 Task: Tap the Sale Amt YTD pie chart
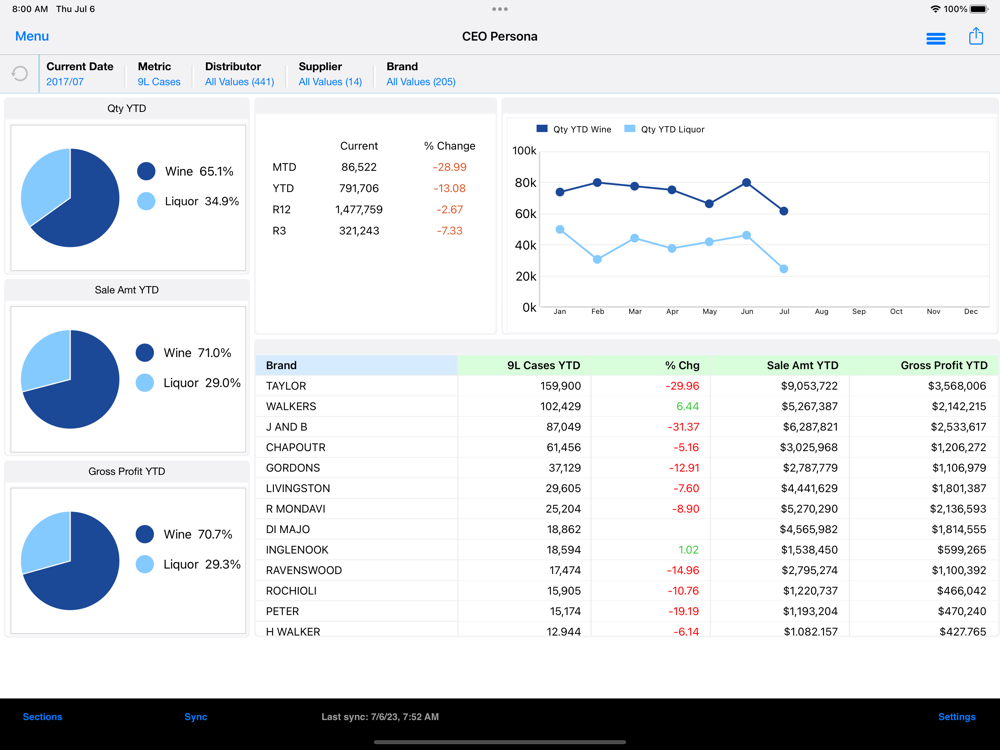click(x=70, y=379)
